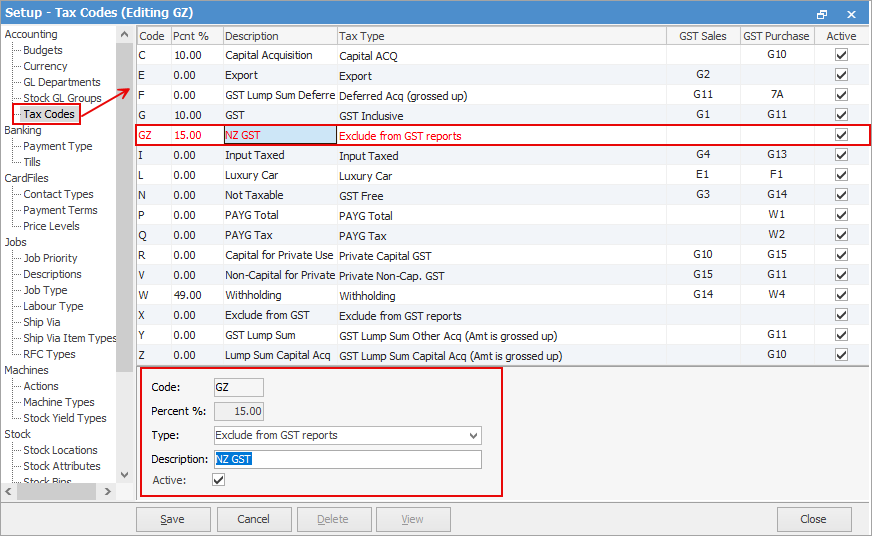872x536 pixels.
Task: Toggle Active checkbox for code F row
Action: (841, 95)
